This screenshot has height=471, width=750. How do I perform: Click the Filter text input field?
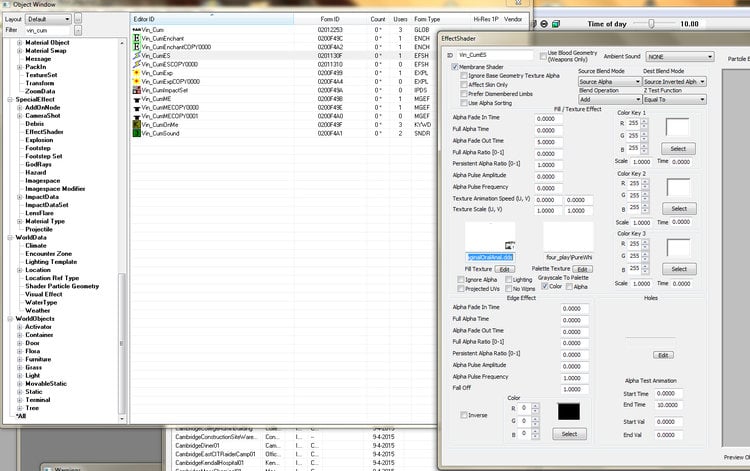coord(48,30)
